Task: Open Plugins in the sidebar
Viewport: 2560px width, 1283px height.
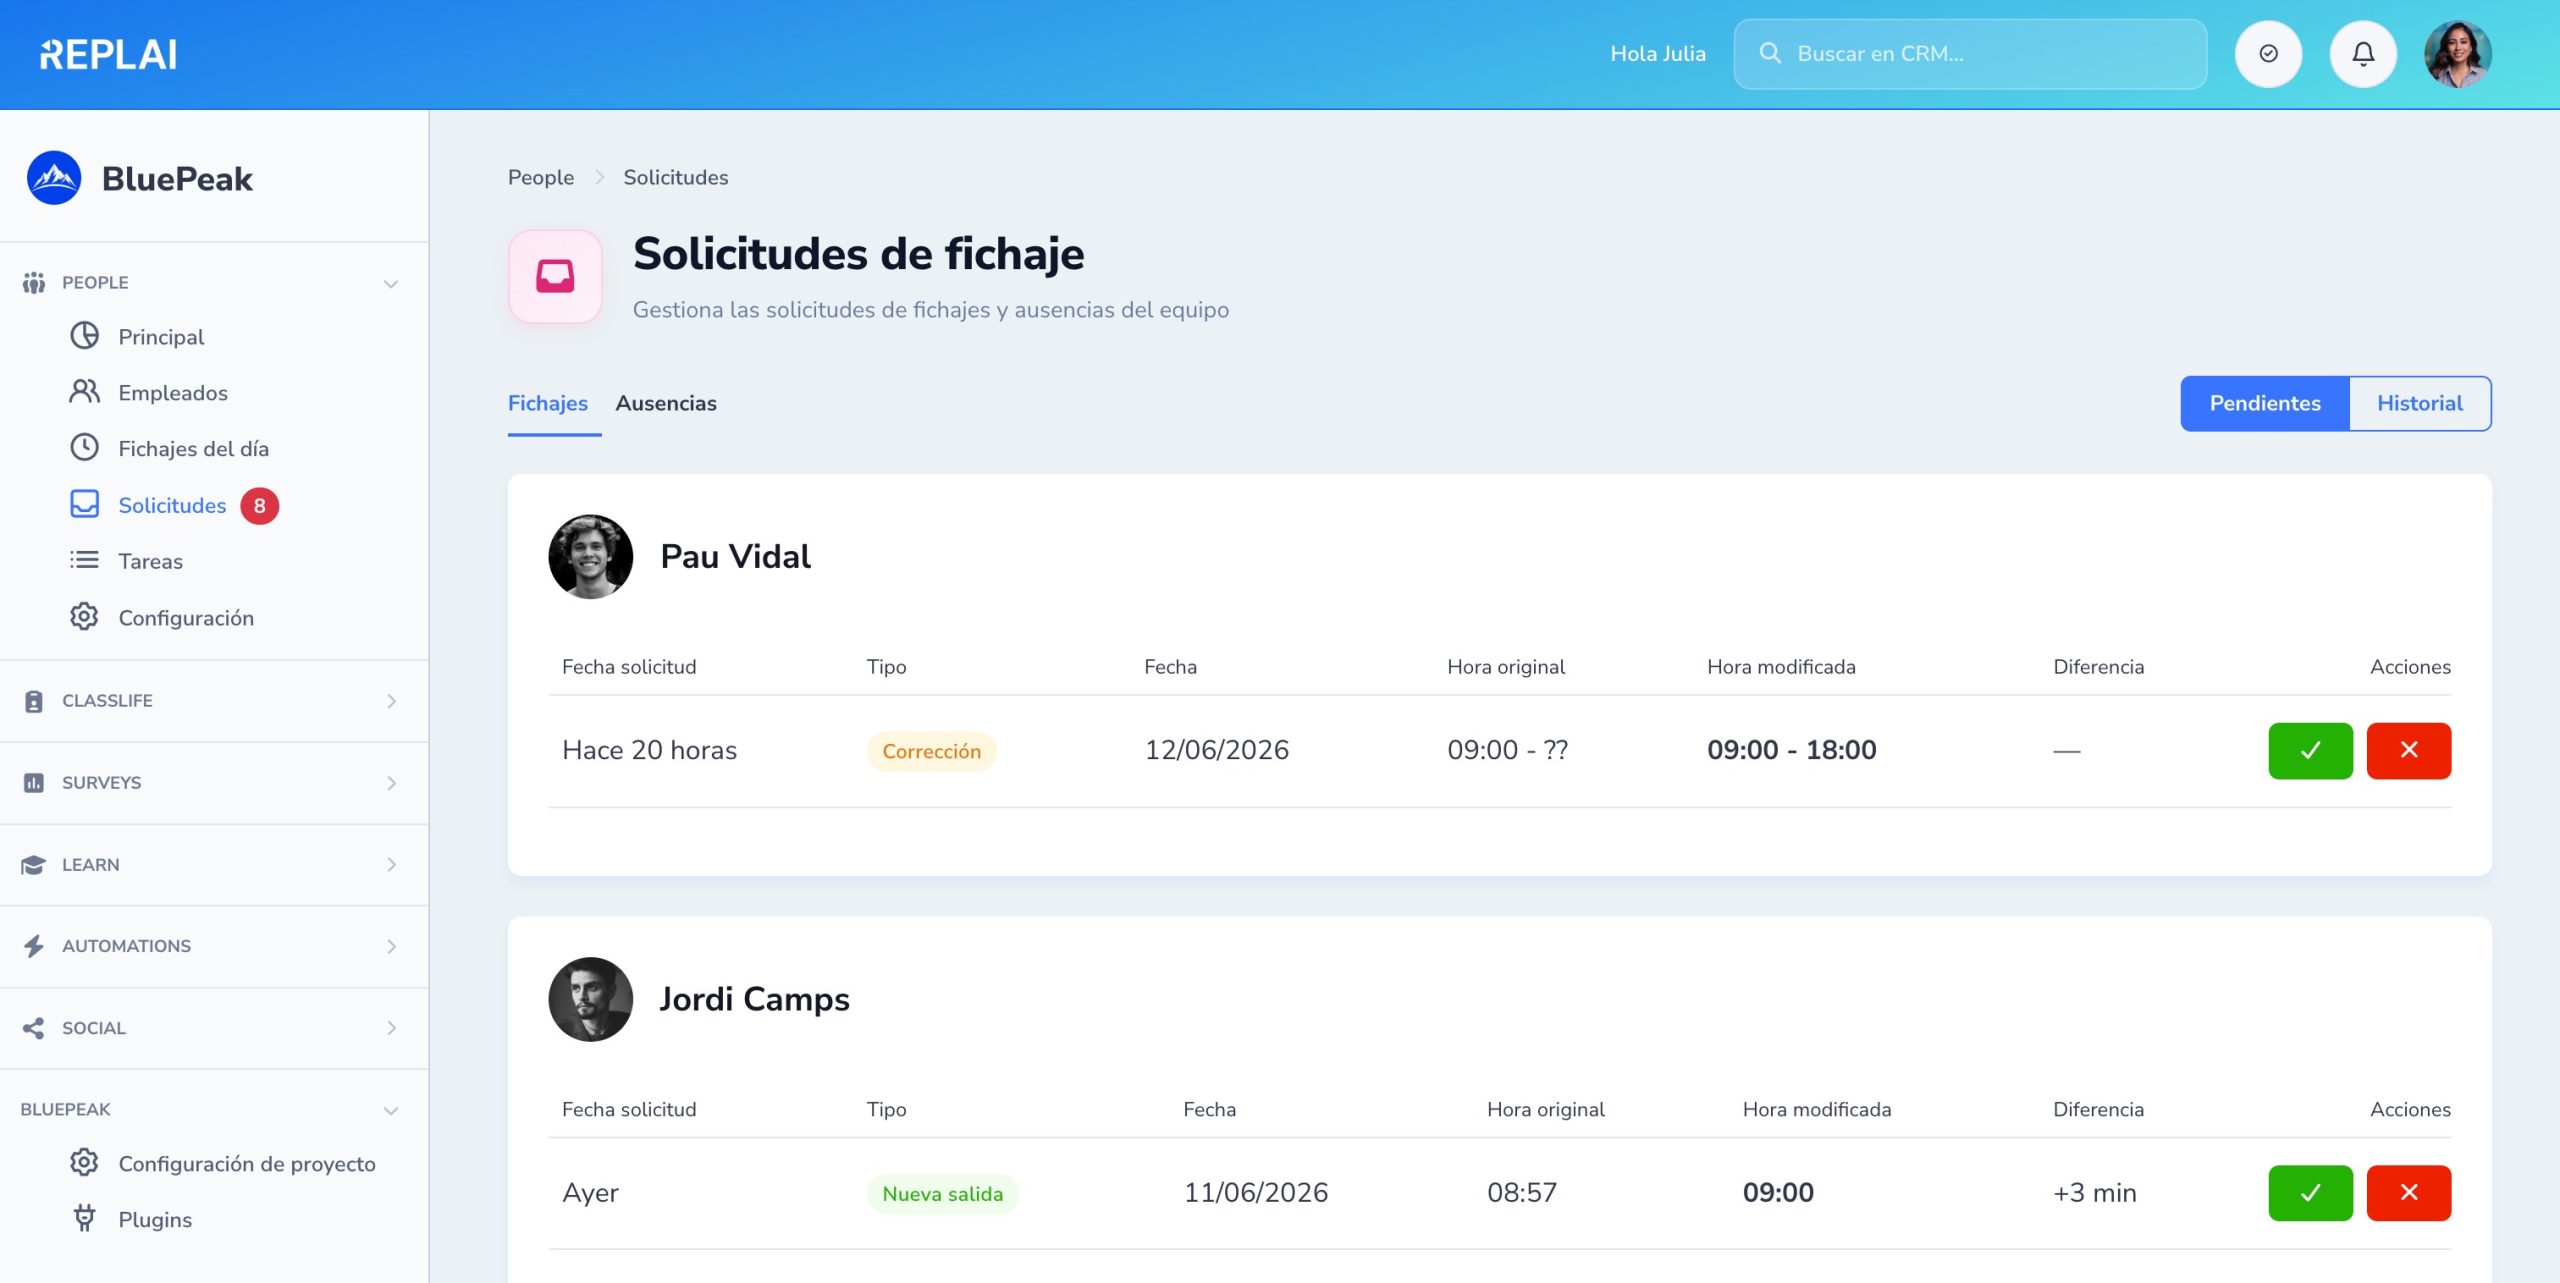Action: (155, 1219)
